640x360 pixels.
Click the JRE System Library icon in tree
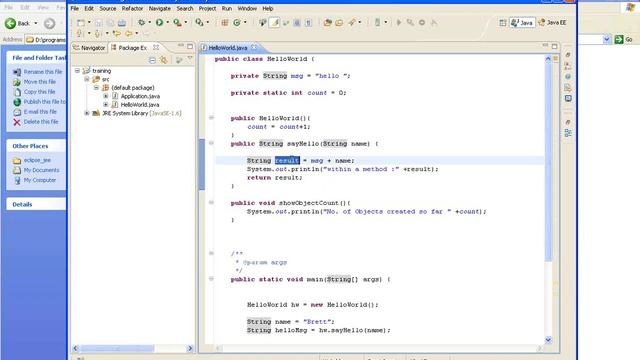click(x=96, y=113)
